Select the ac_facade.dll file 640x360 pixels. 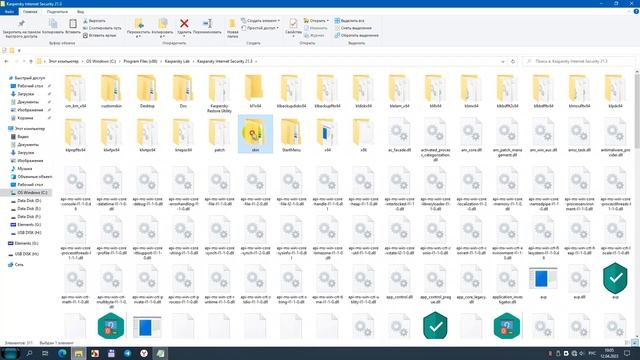[x=399, y=135]
